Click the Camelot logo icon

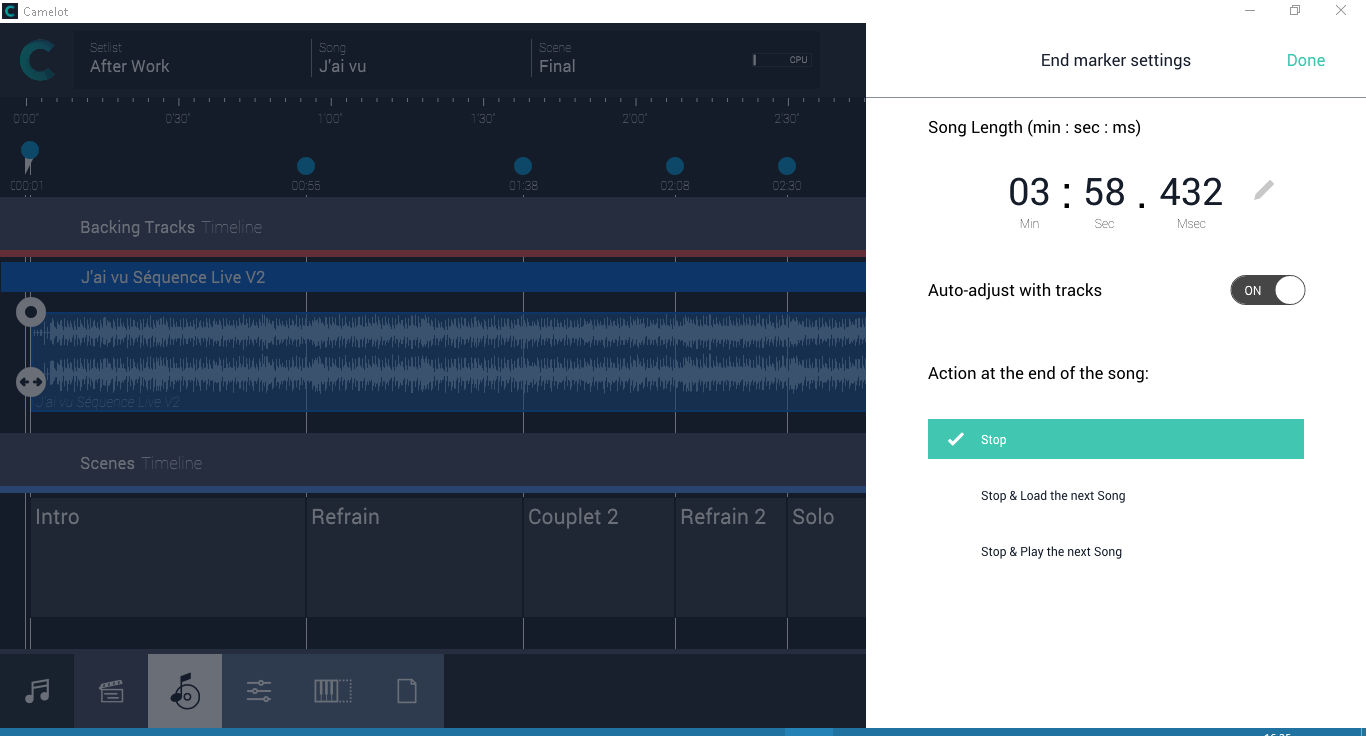point(37,61)
